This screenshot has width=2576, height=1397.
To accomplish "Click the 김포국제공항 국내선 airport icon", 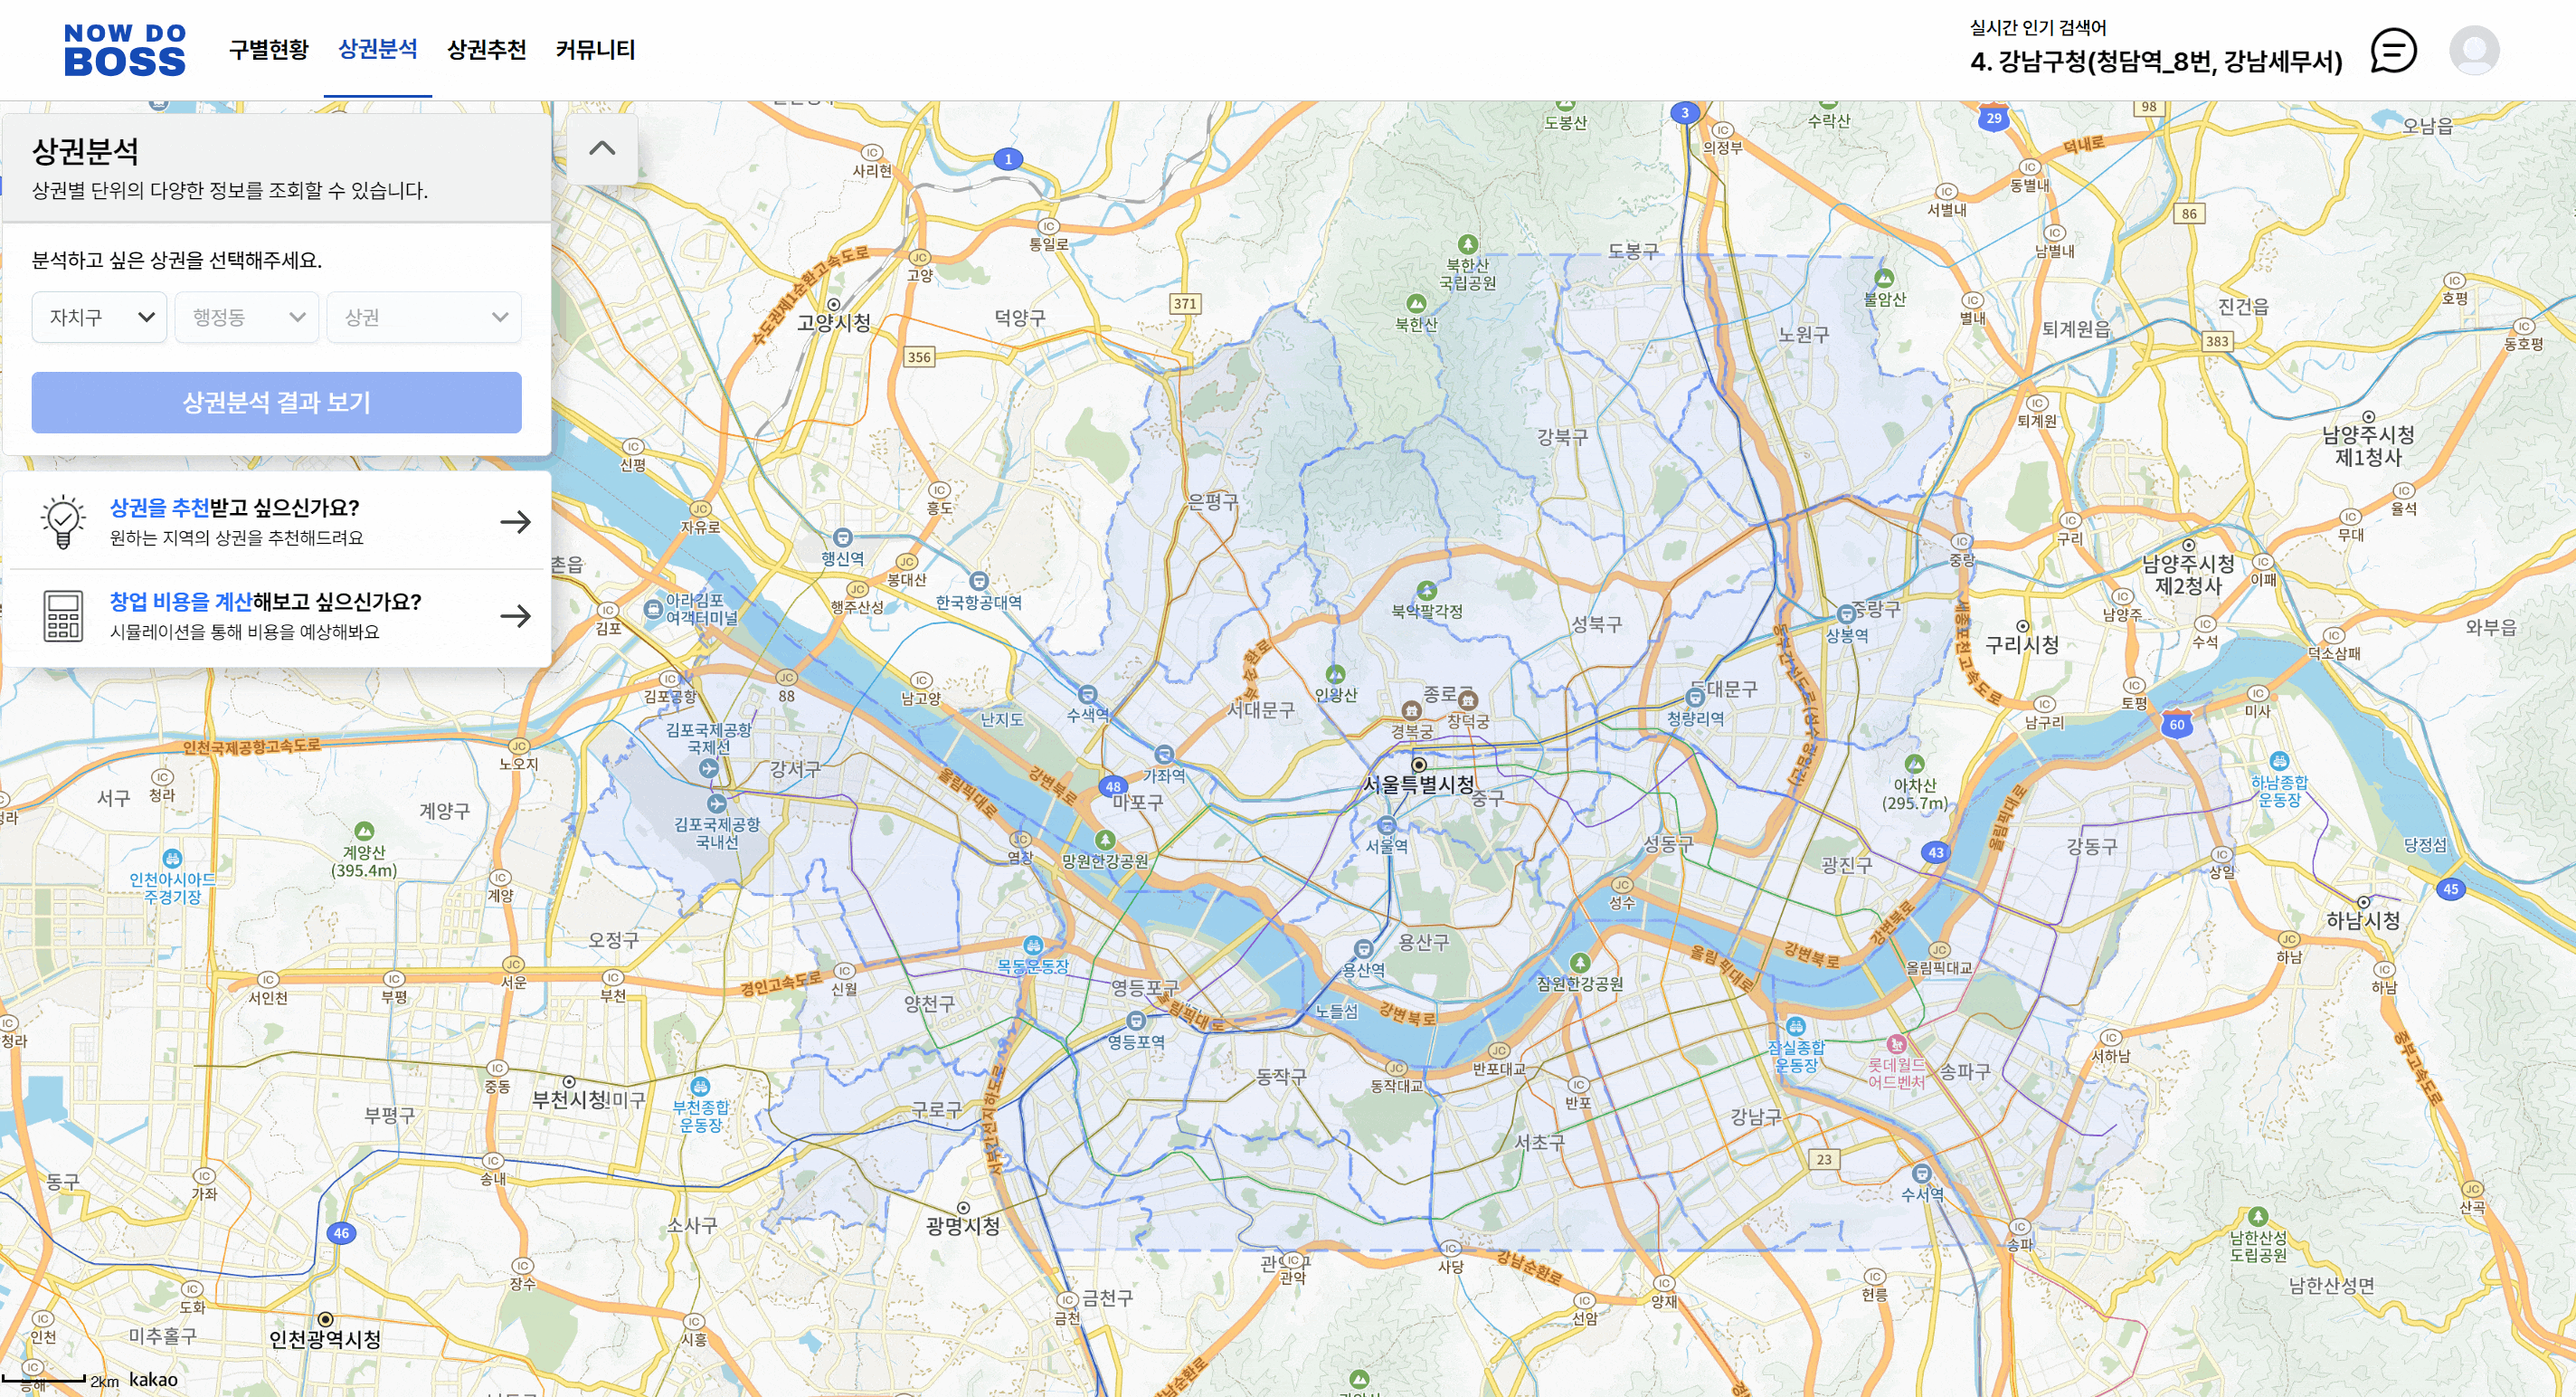I will pos(716,804).
